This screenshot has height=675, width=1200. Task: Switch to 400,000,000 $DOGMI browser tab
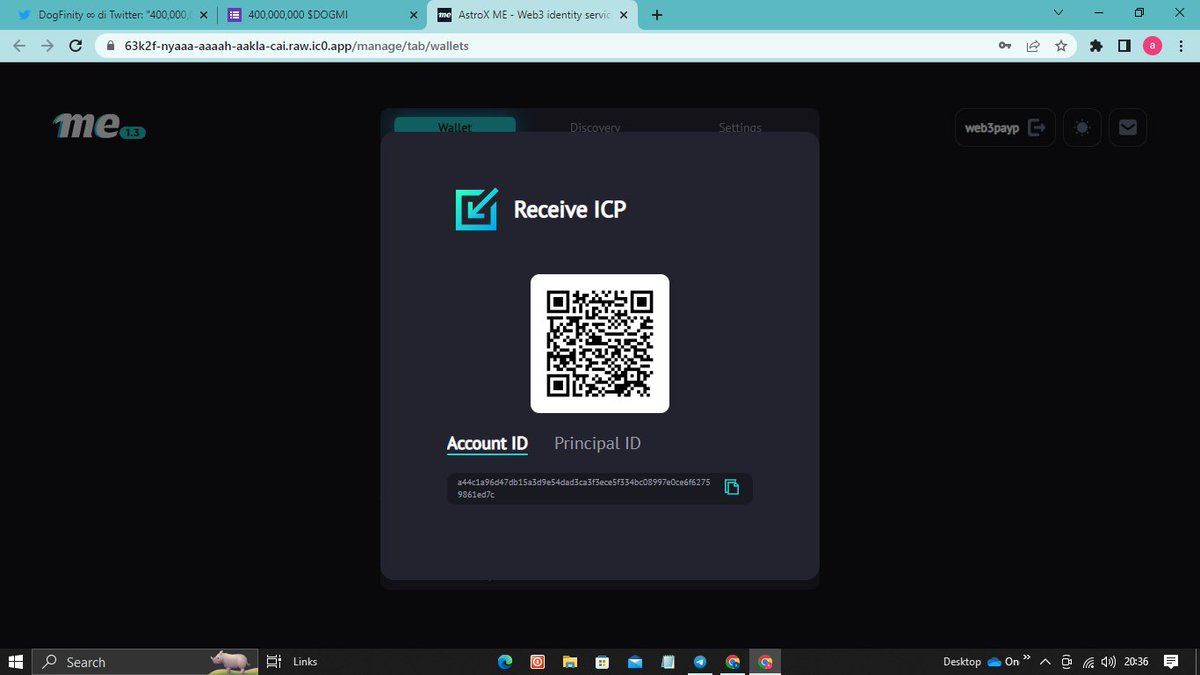tap(320, 16)
